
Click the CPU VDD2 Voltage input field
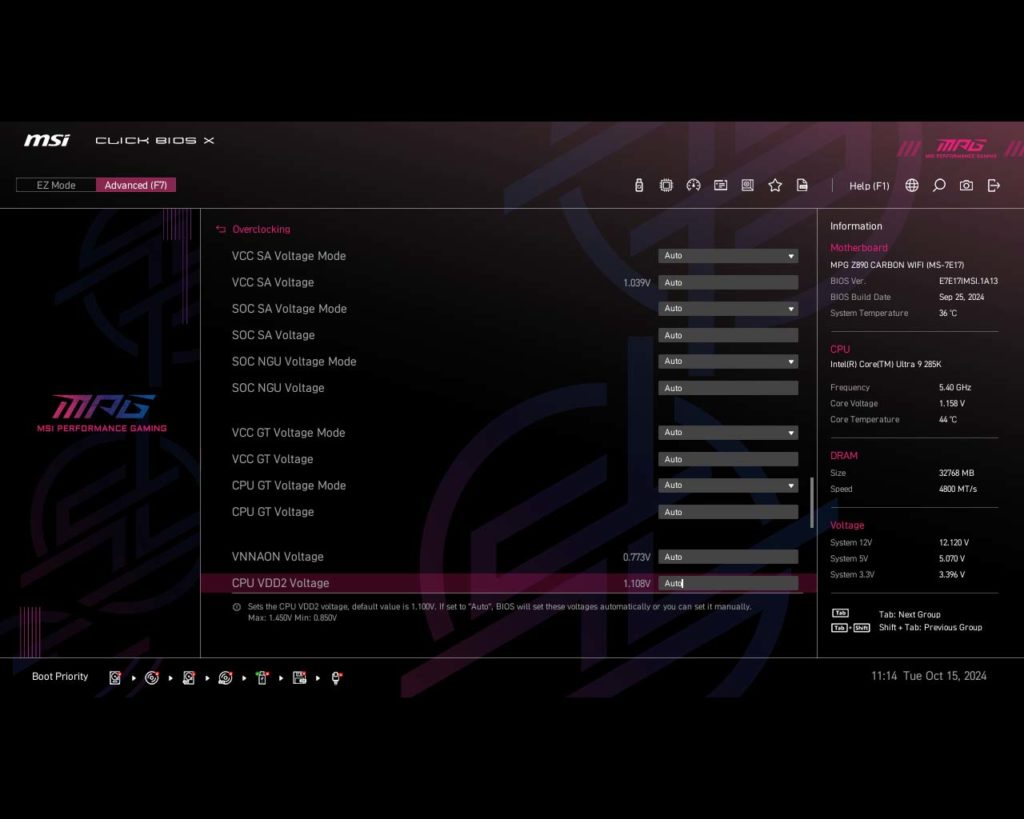(x=728, y=583)
